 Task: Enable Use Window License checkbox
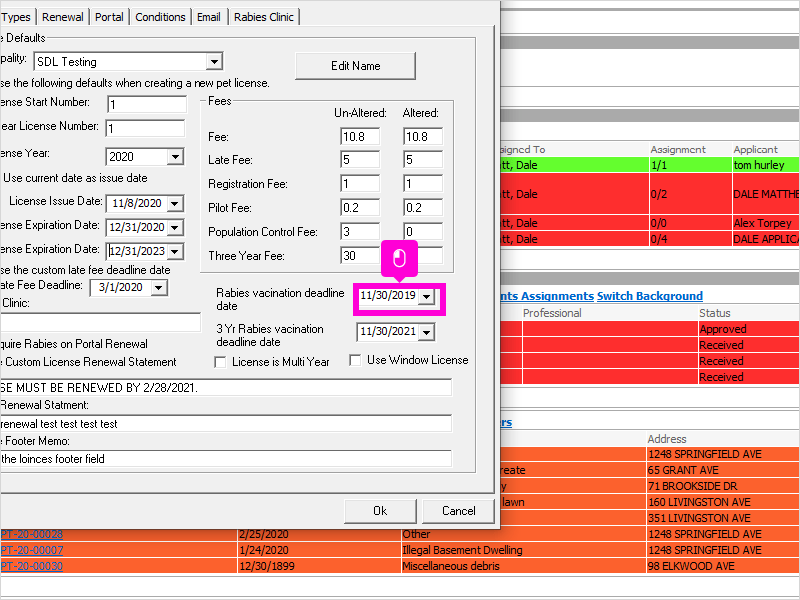[355, 360]
